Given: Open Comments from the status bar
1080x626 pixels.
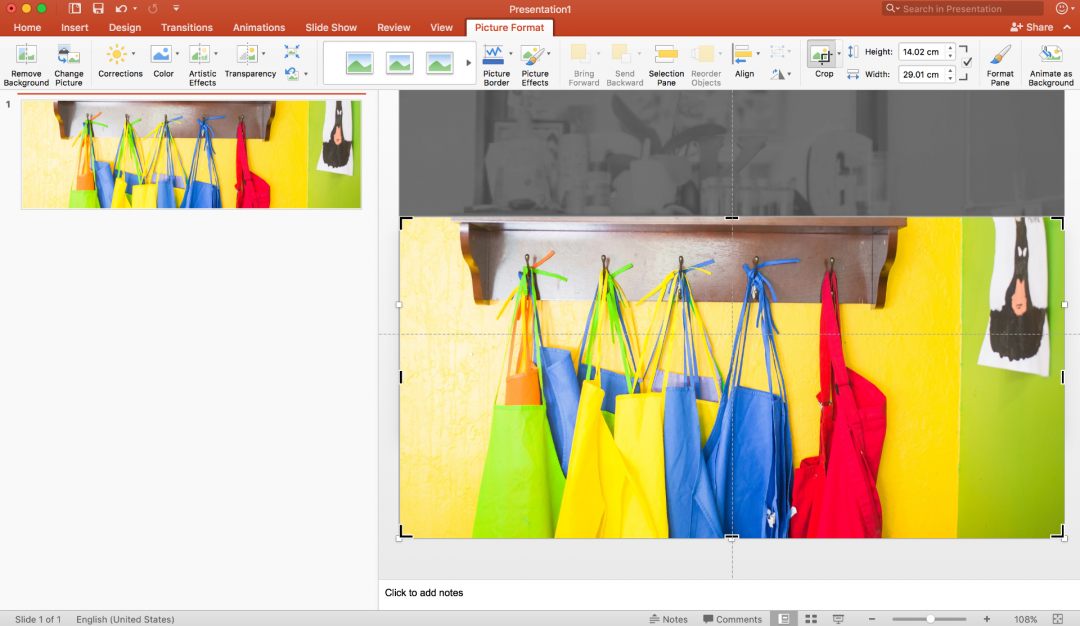Looking at the screenshot, I should click(732, 619).
